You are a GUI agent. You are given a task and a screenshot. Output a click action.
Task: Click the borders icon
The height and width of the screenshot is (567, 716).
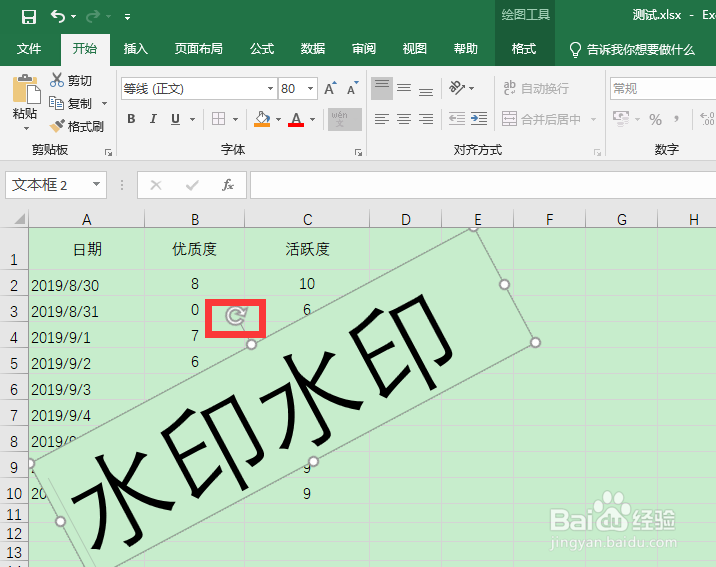tap(219, 119)
